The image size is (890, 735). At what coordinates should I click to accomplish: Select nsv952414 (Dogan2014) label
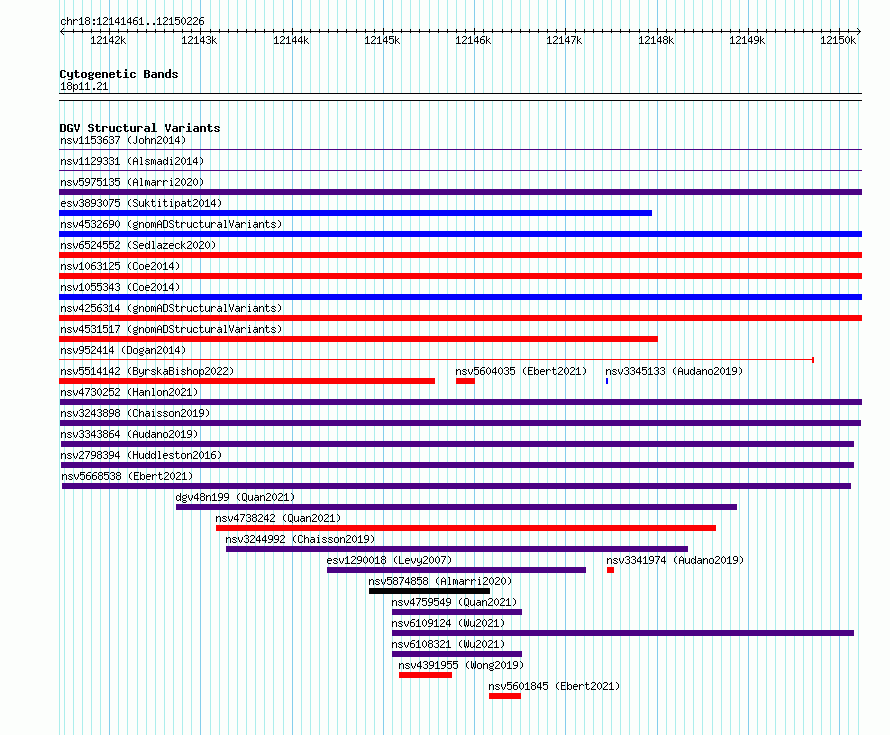tap(123, 350)
